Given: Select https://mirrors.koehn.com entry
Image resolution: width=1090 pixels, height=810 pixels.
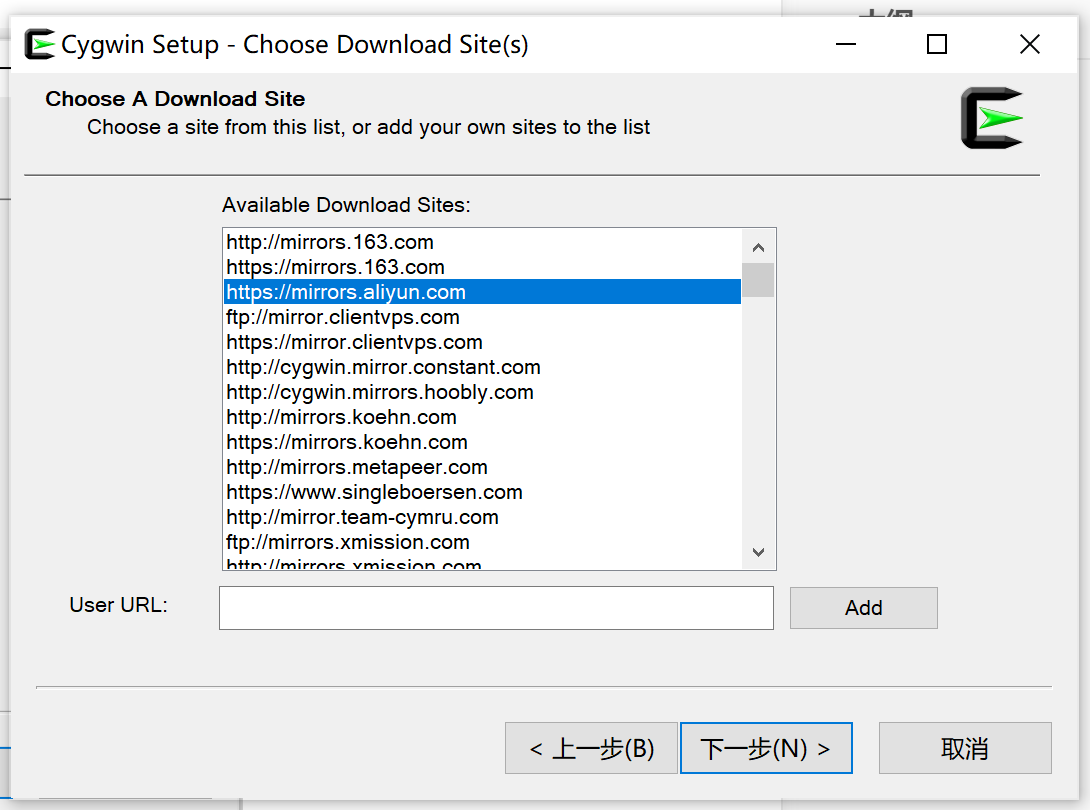Looking at the screenshot, I should [x=482, y=442].
